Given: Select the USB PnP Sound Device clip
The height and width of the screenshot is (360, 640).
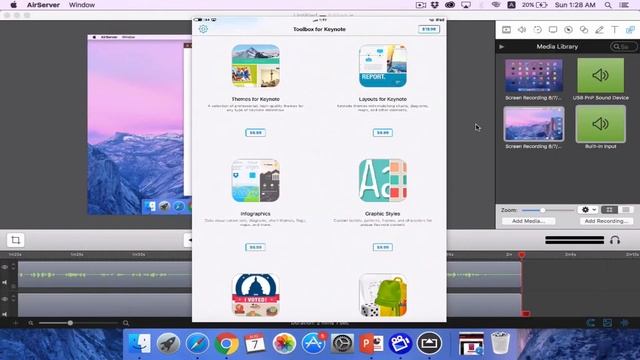Looking at the screenshot, I should 600,76.
